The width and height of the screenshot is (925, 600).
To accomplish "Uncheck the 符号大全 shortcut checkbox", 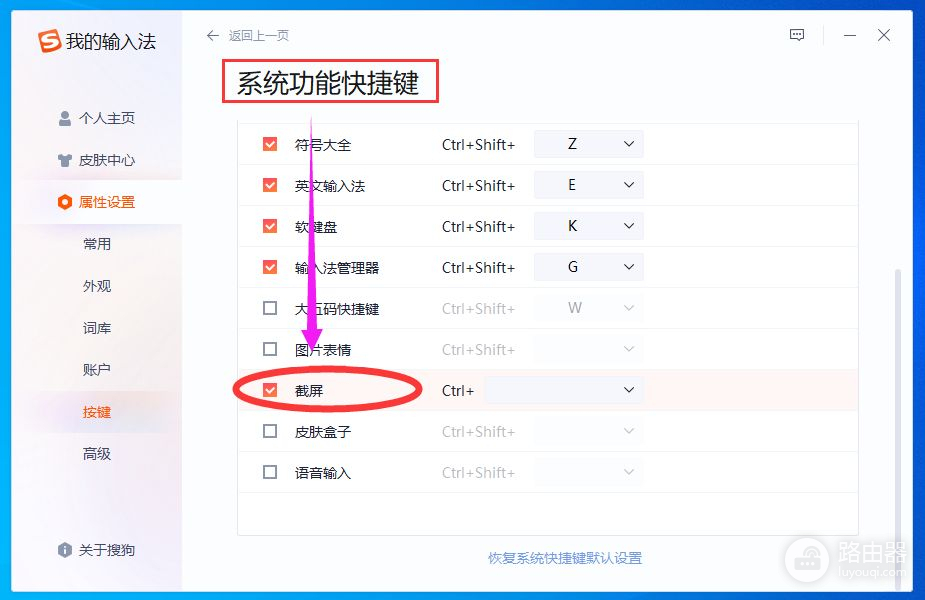I will [x=270, y=145].
